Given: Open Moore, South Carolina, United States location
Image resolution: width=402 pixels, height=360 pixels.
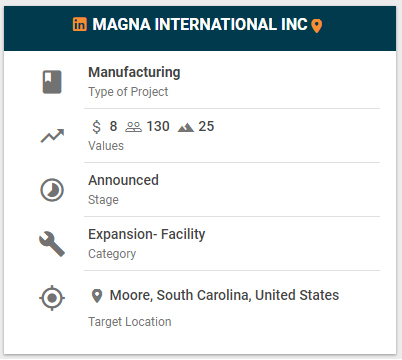Looking at the screenshot, I should [224, 295].
